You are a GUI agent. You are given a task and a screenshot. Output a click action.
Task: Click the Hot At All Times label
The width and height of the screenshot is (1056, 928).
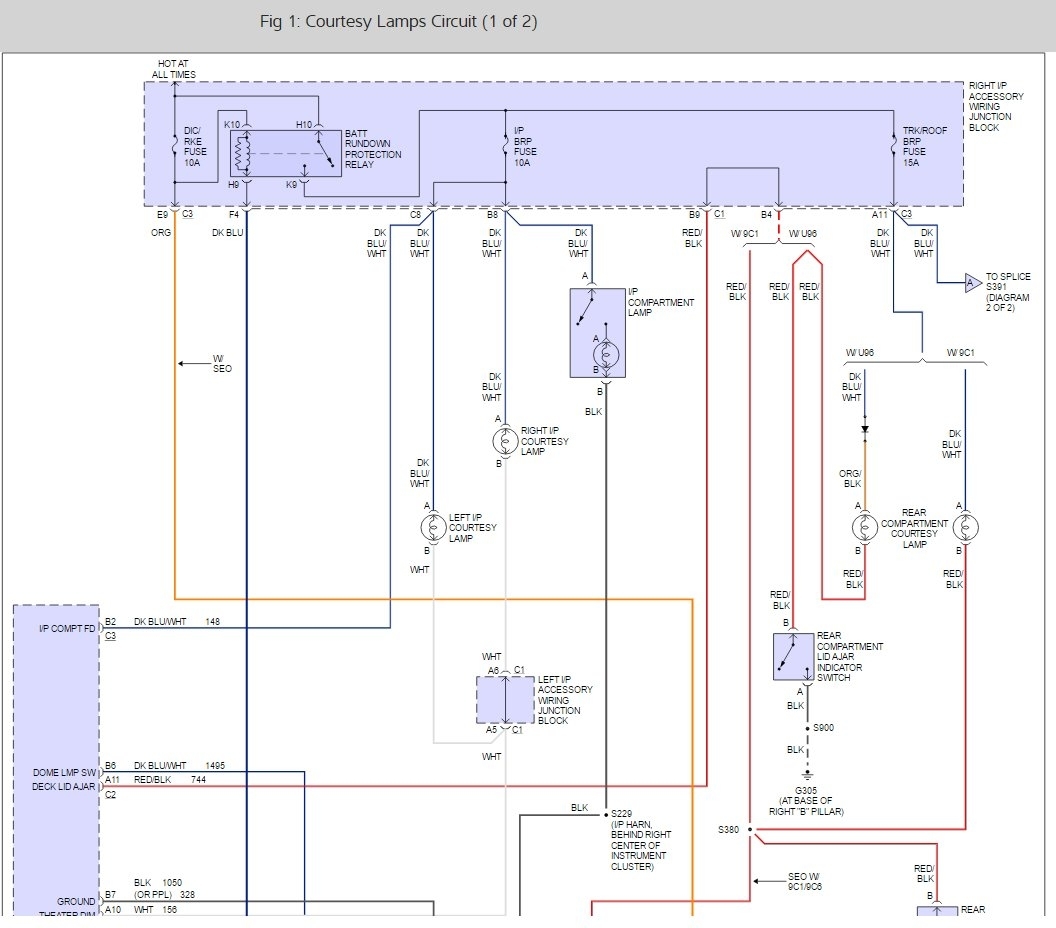[x=174, y=69]
